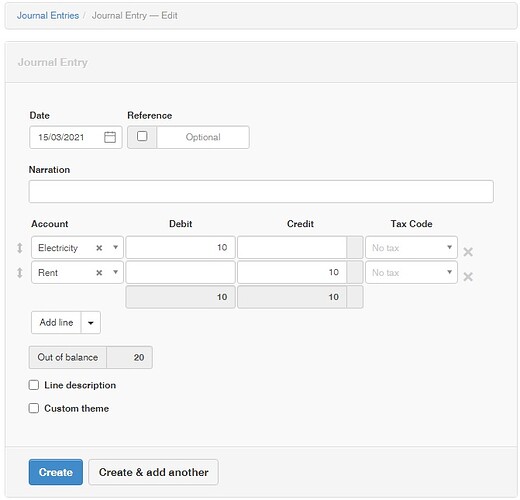Enable the Line description option

tap(34, 385)
